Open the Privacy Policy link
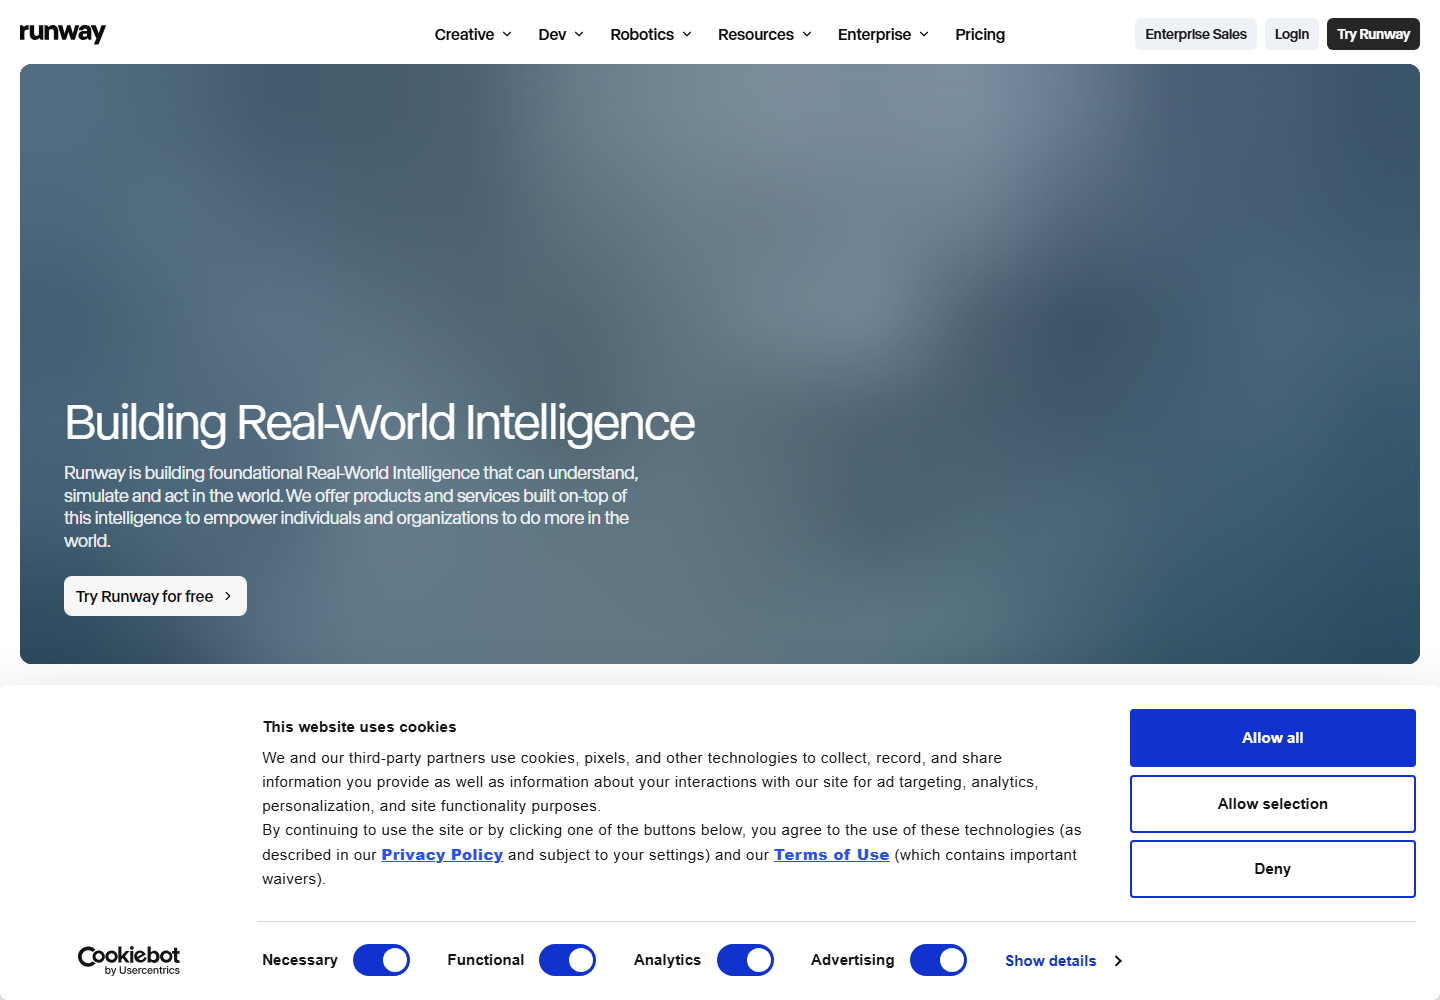The height and width of the screenshot is (1000, 1440). pos(442,855)
